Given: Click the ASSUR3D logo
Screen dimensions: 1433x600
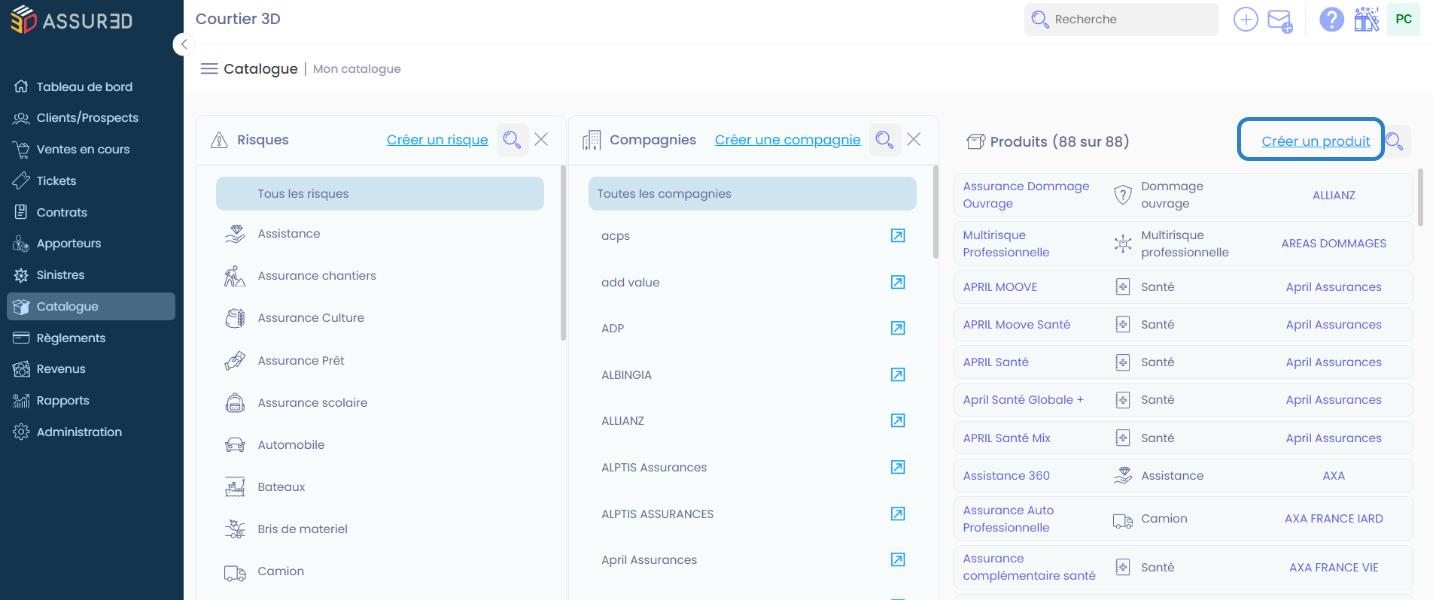Looking at the screenshot, I should 72,20.
